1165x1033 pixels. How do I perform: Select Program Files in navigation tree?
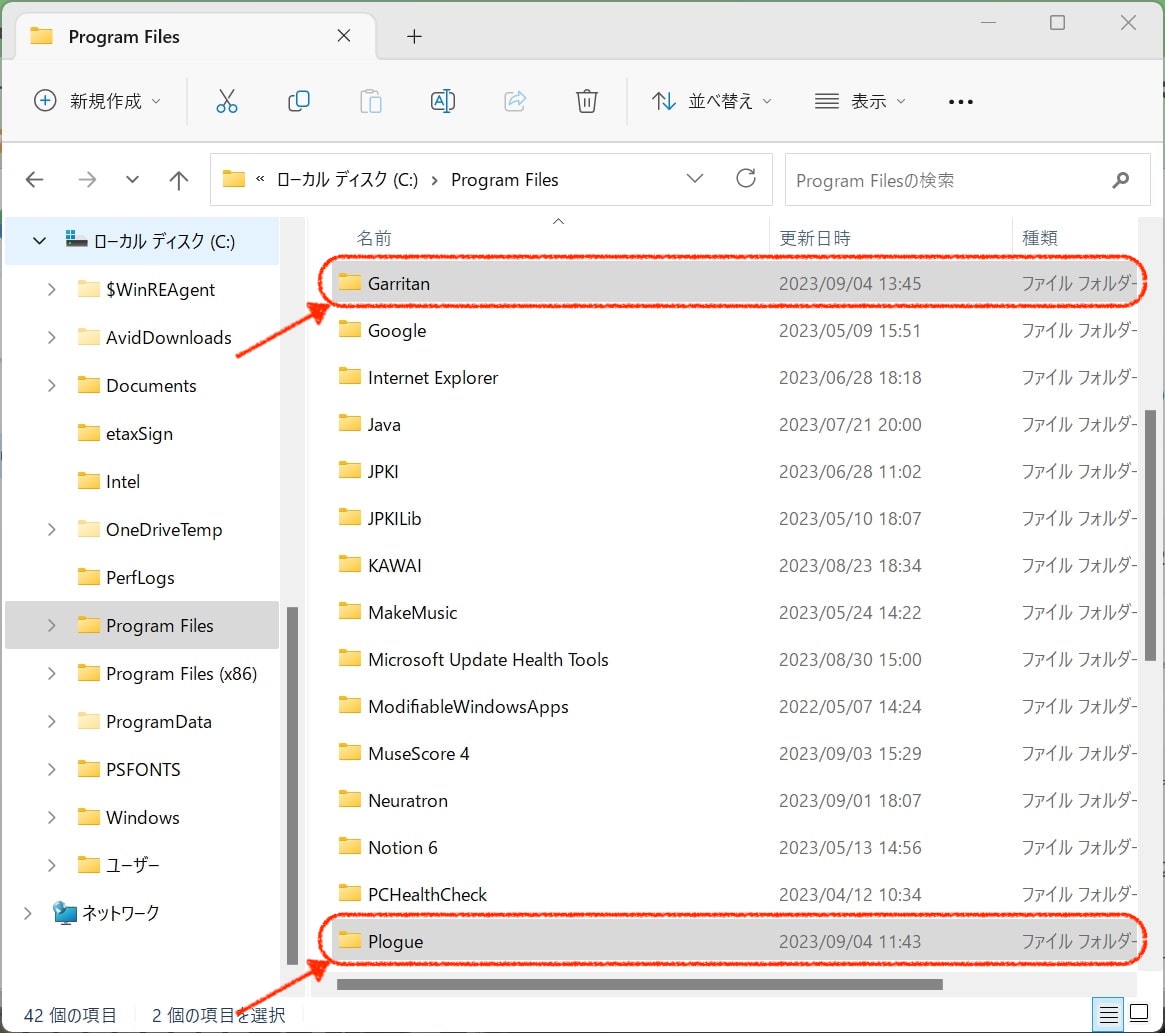tap(142, 625)
